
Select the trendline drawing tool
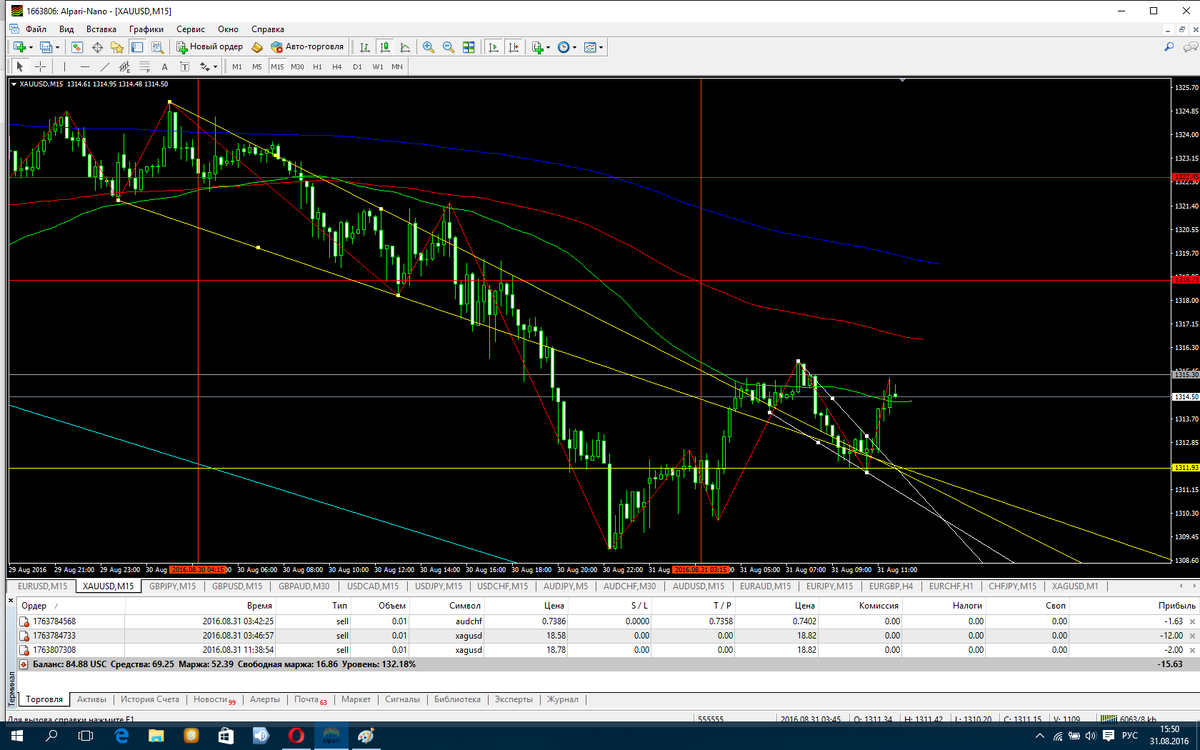tap(104, 66)
